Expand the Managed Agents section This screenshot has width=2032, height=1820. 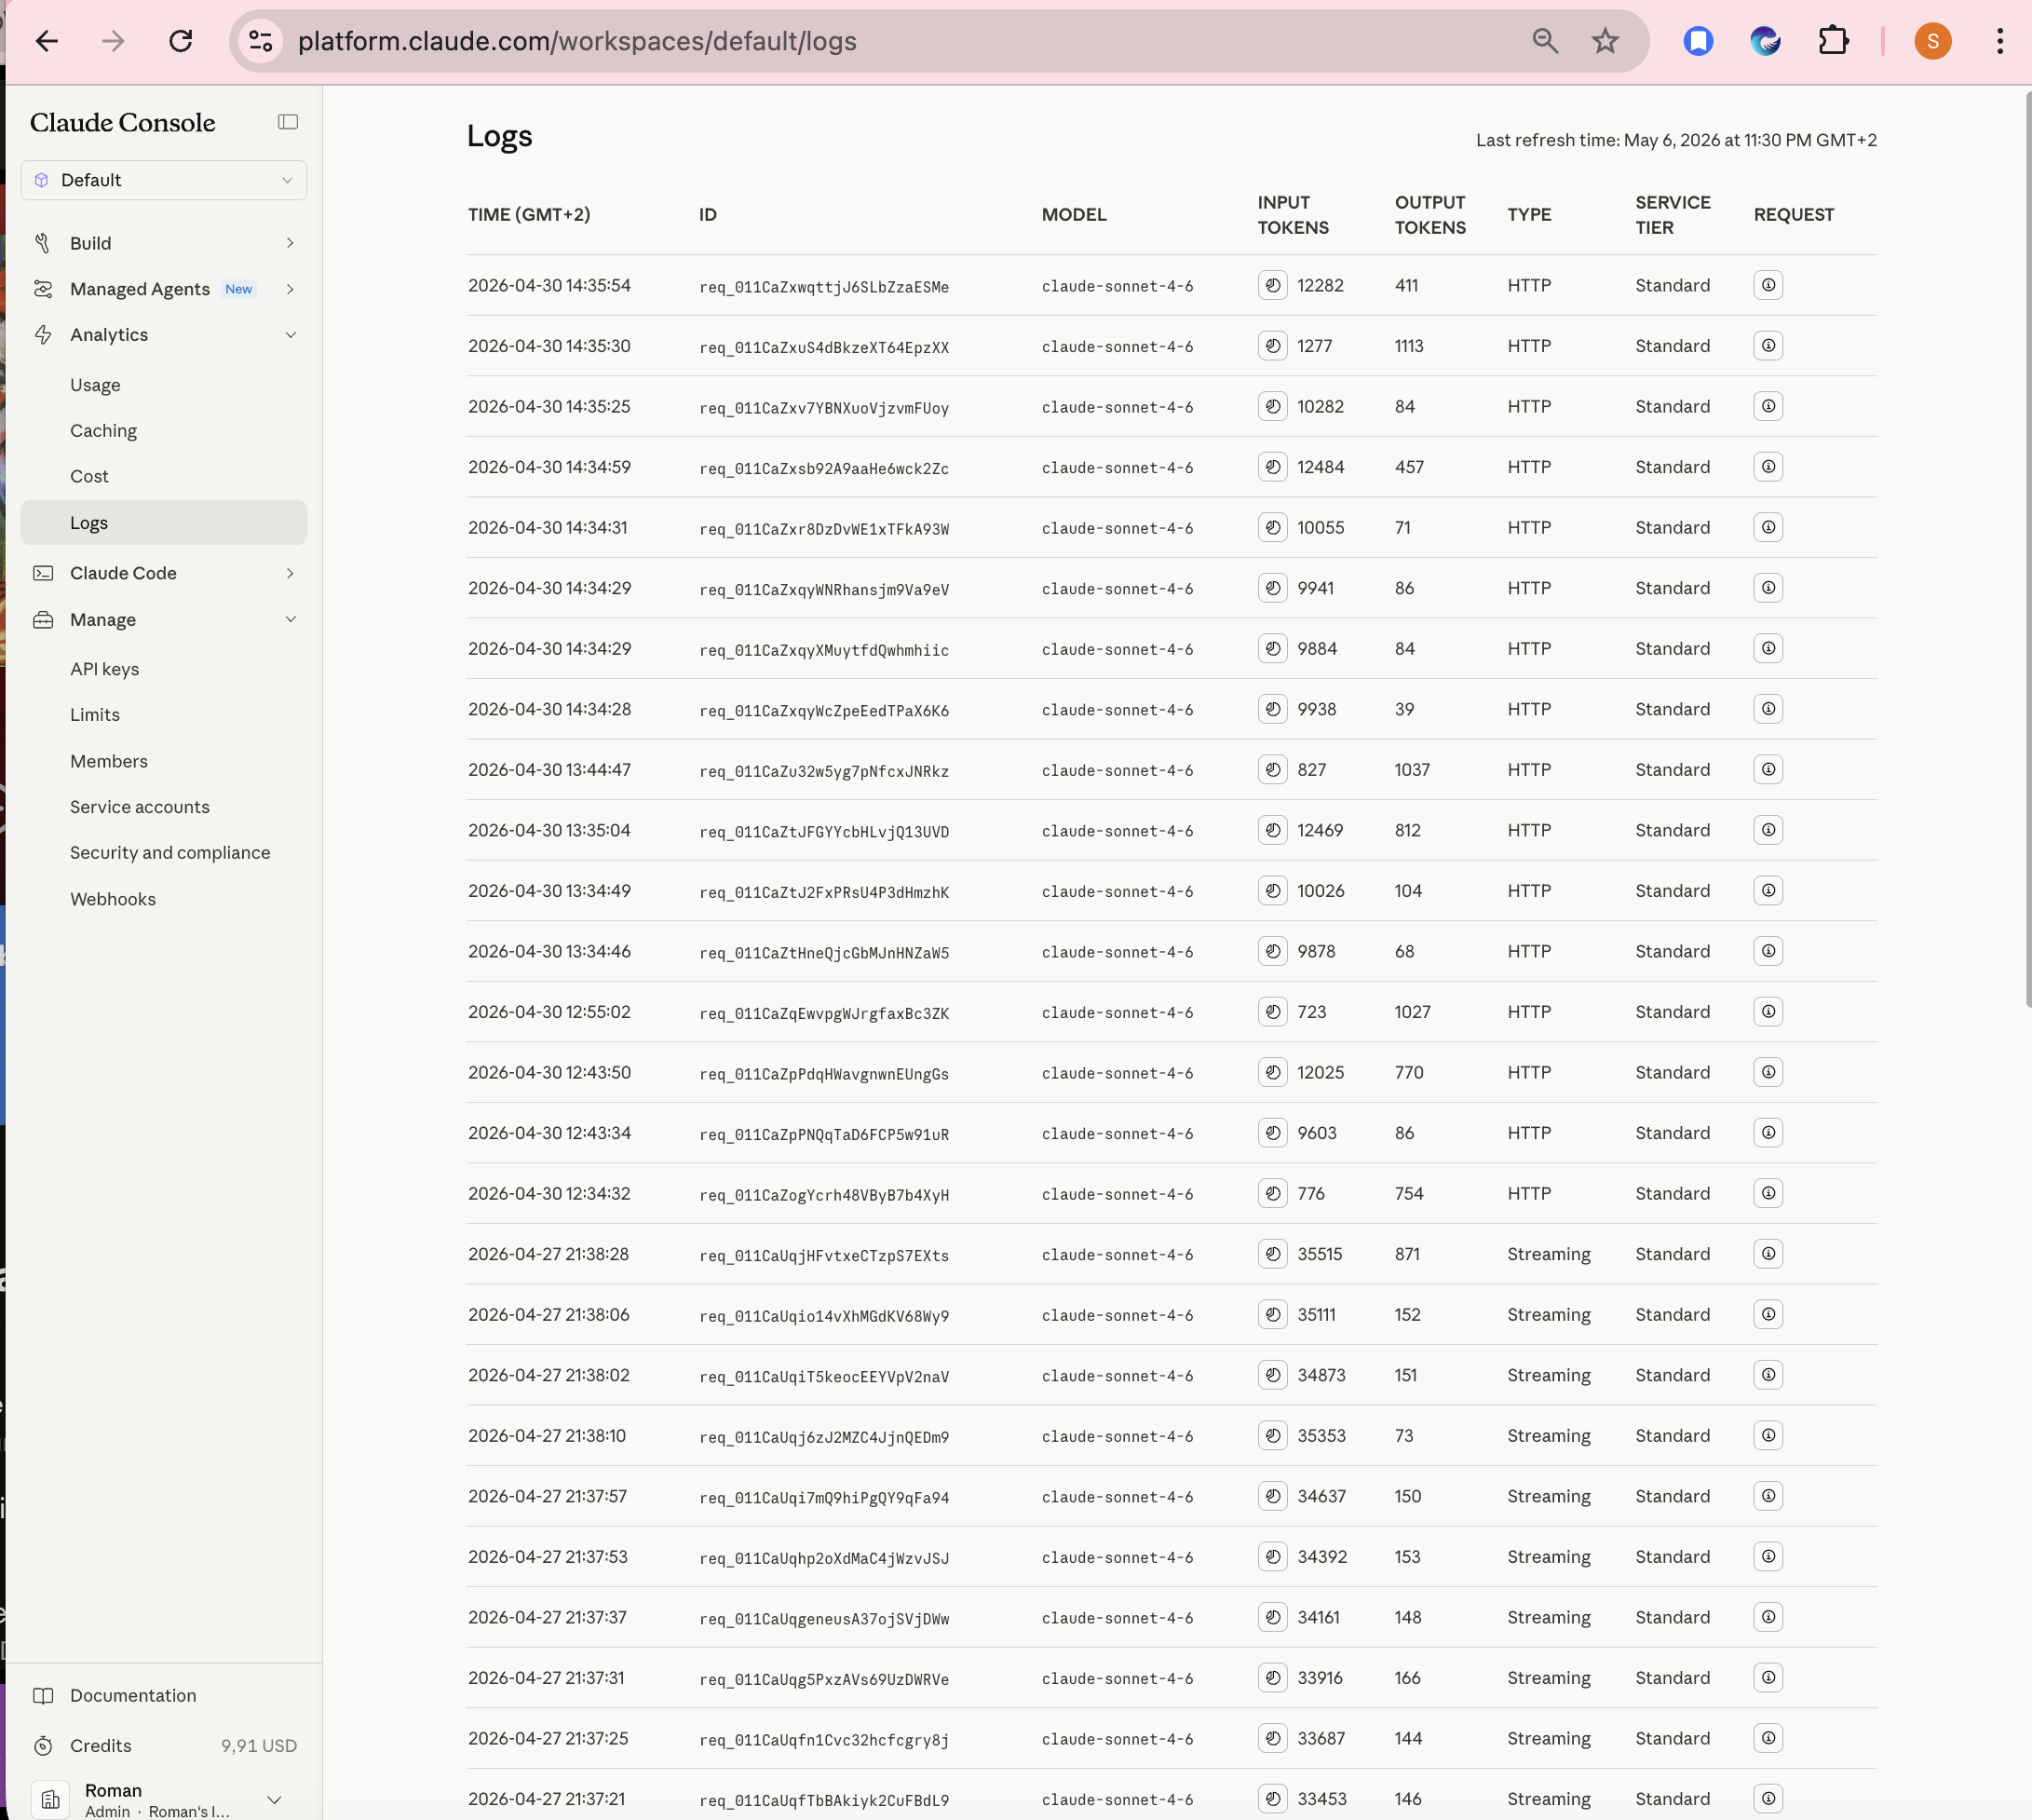[x=163, y=289]
